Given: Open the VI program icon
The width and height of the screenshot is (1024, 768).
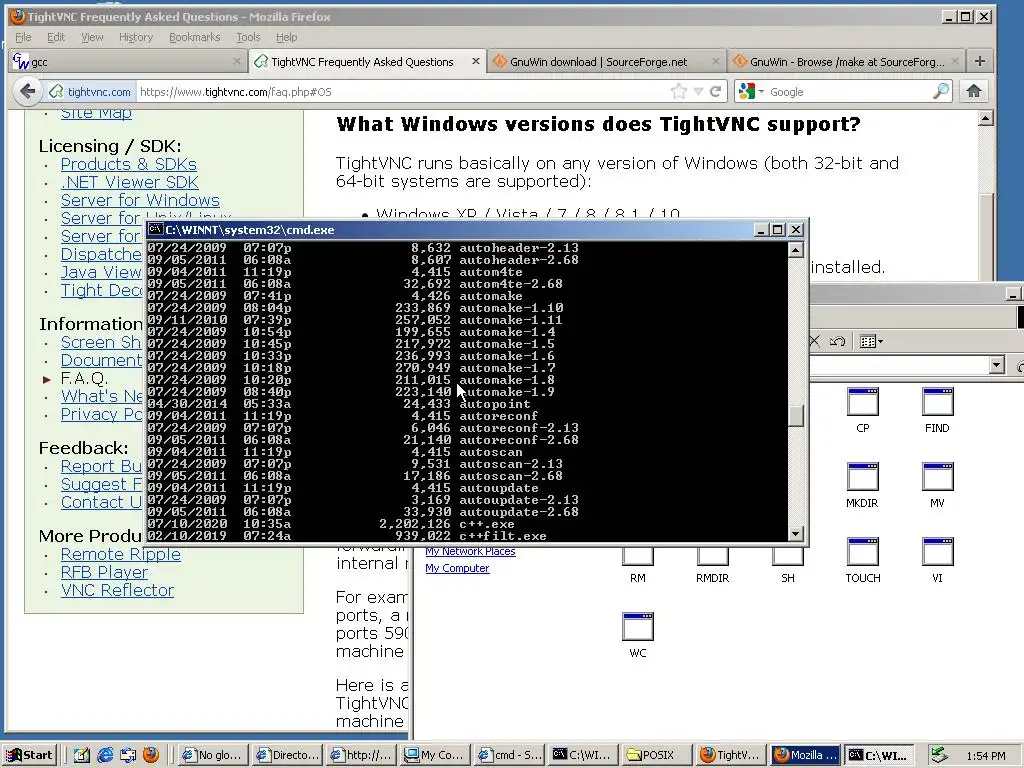Looking at the screenshot, I should [x=937, y=560].
